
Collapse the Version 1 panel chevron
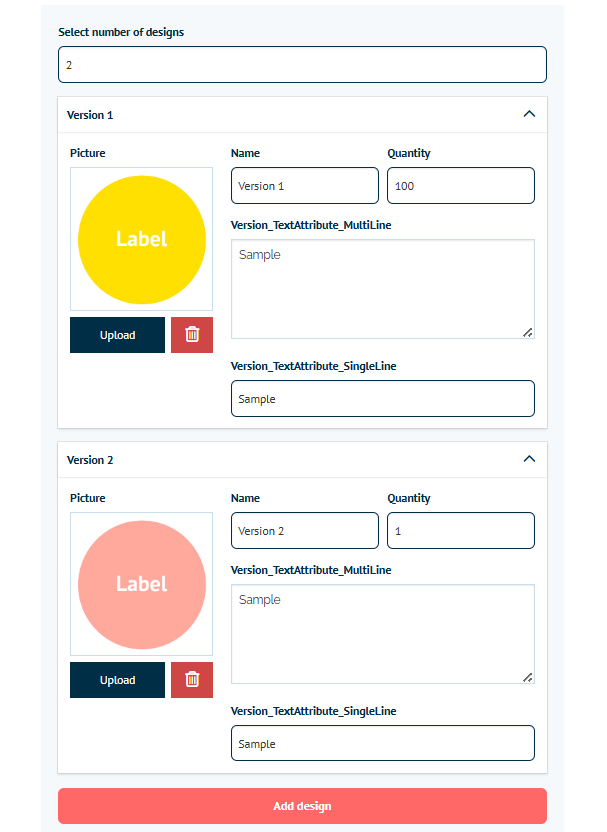point(529,114)
